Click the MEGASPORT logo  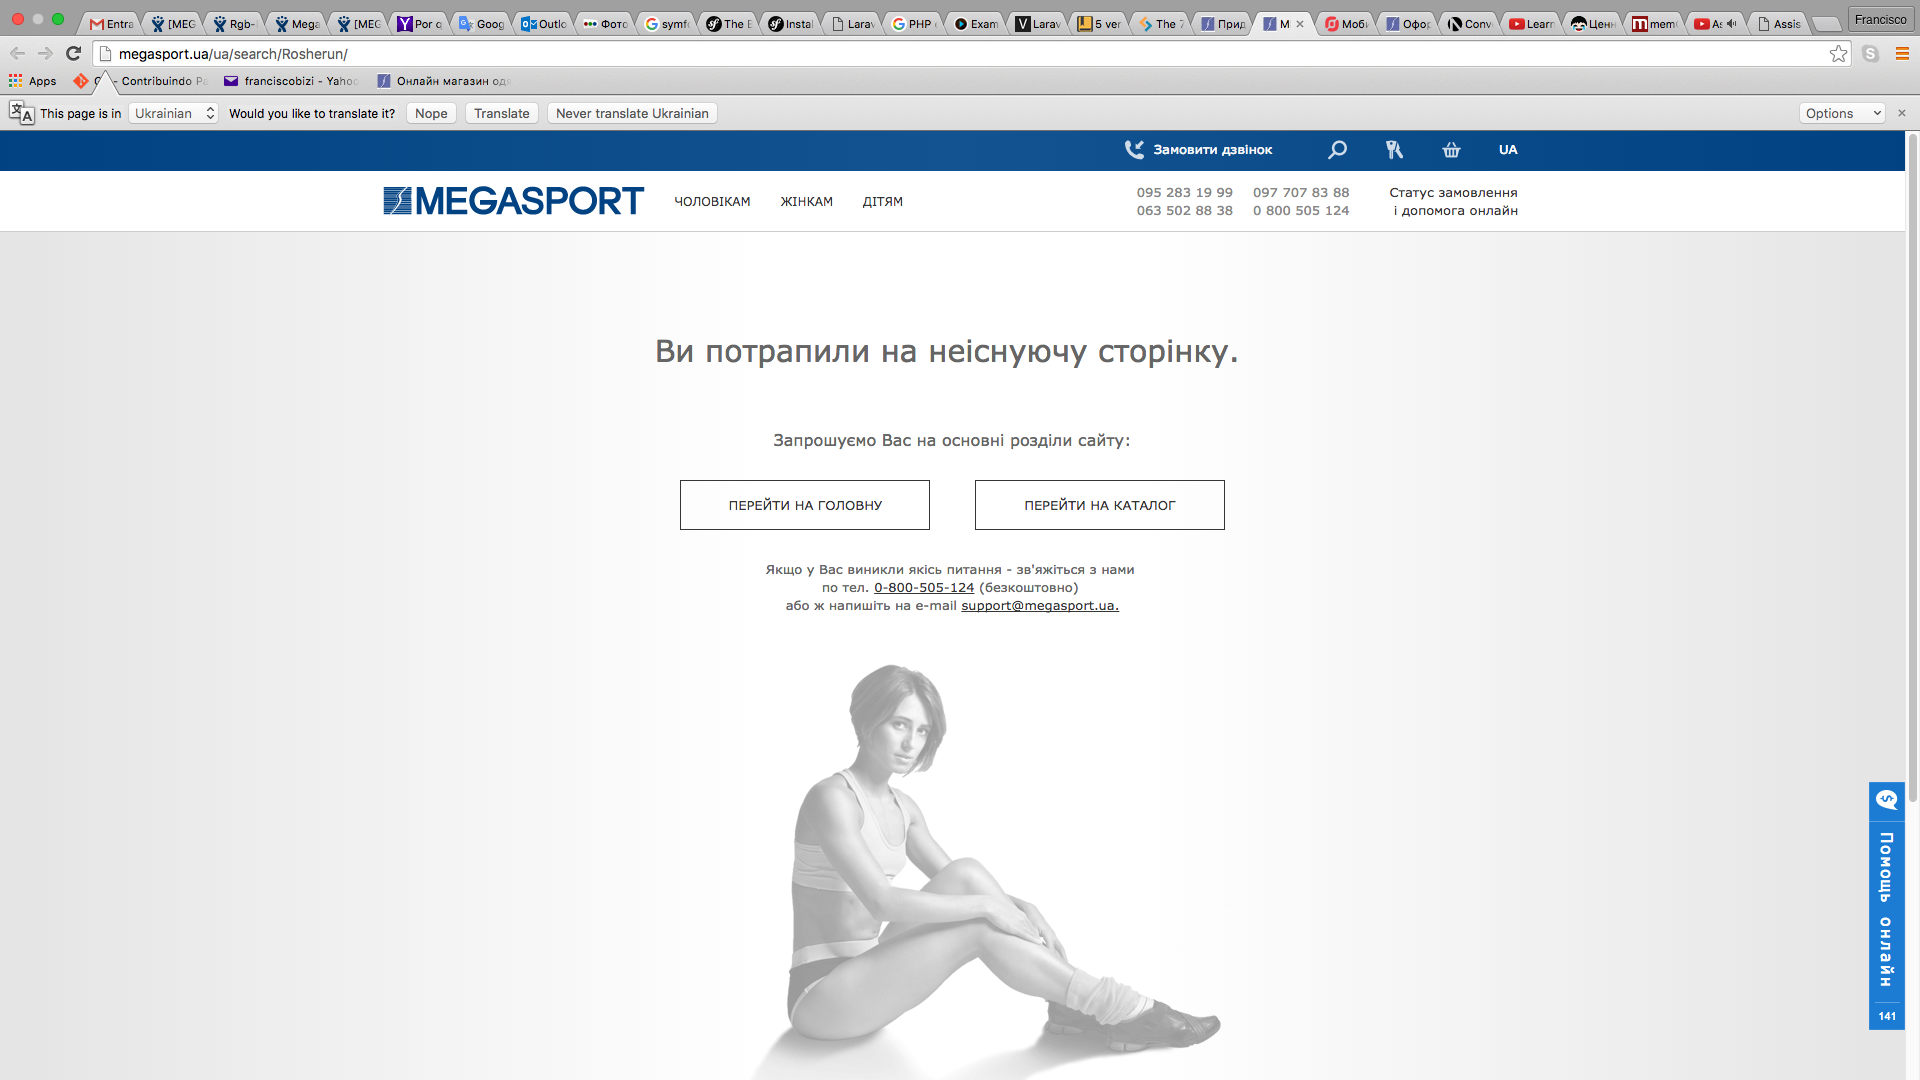pyautogui.click(x=513, y=201)
